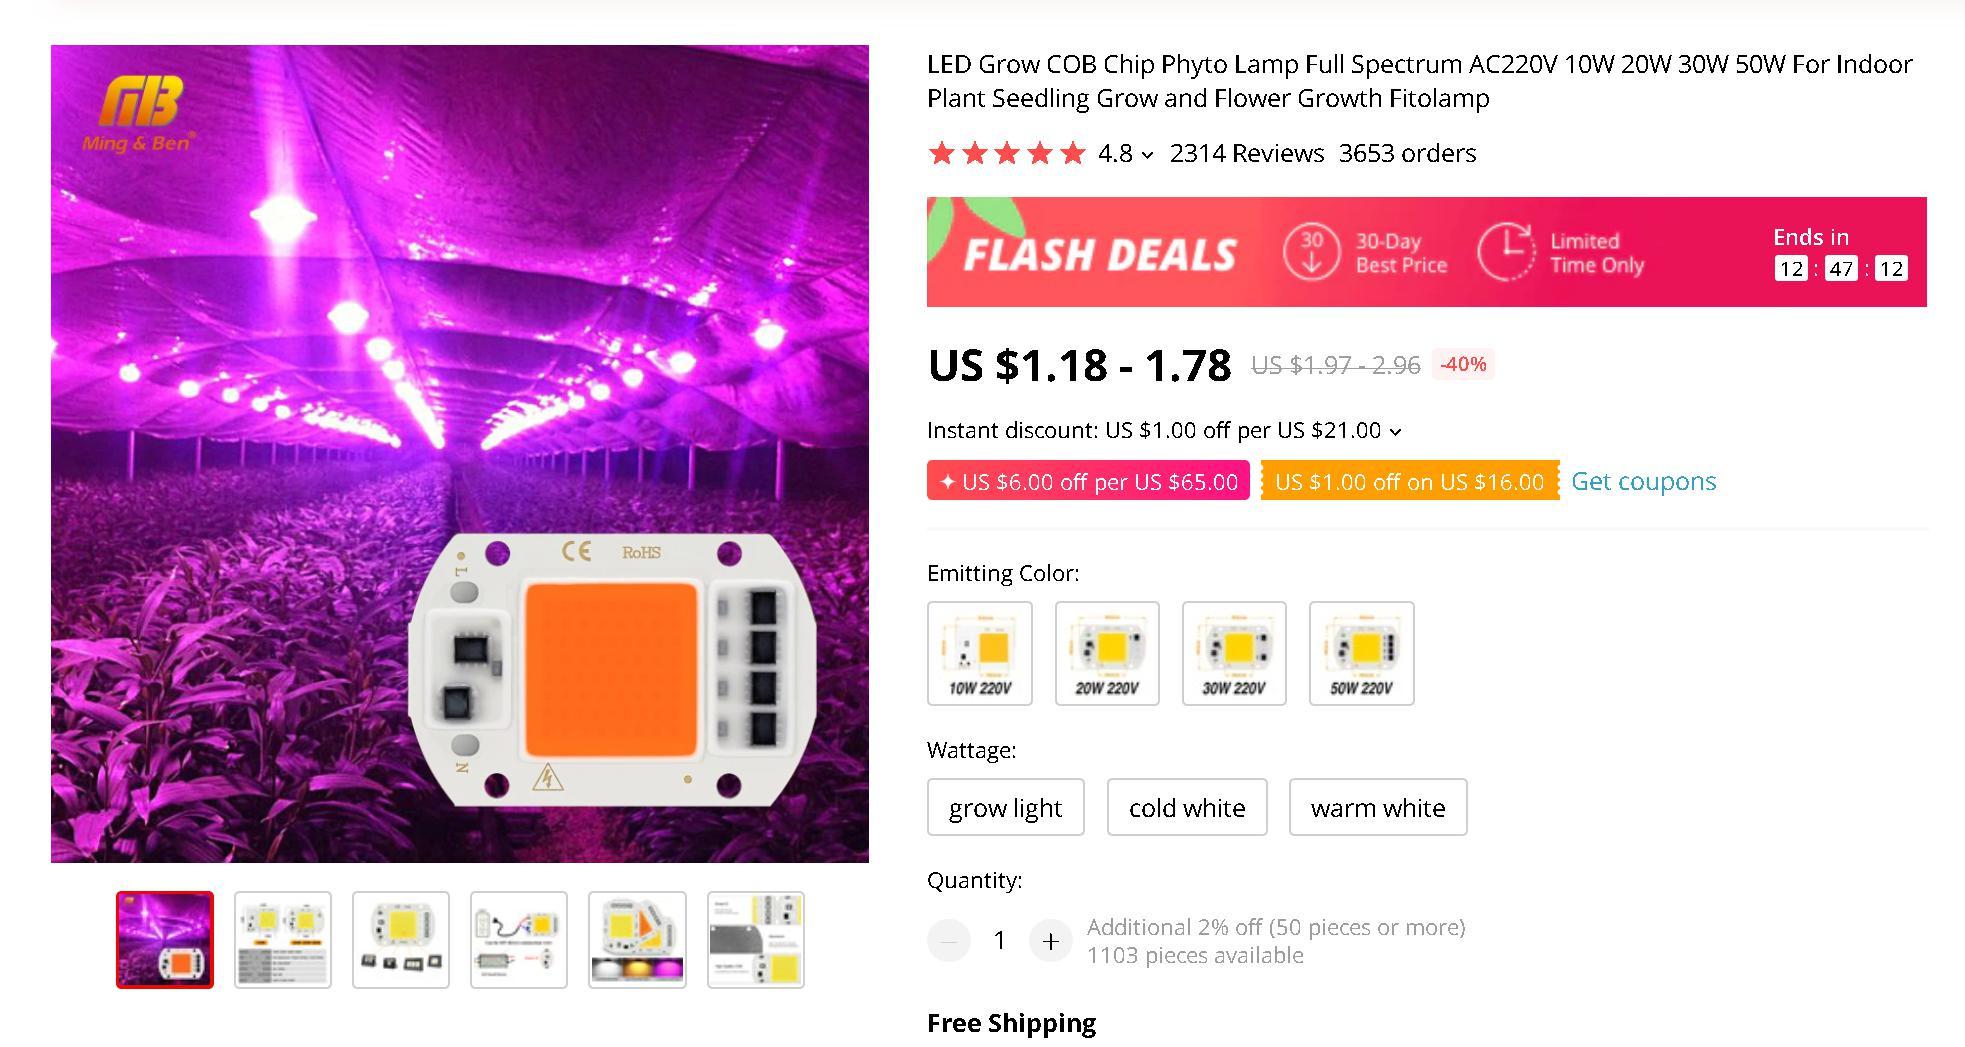Show the second product thumbnail image
The width and height of the screenshot is (1965, 1047).
pyautogui.click(x=283, y=940)
